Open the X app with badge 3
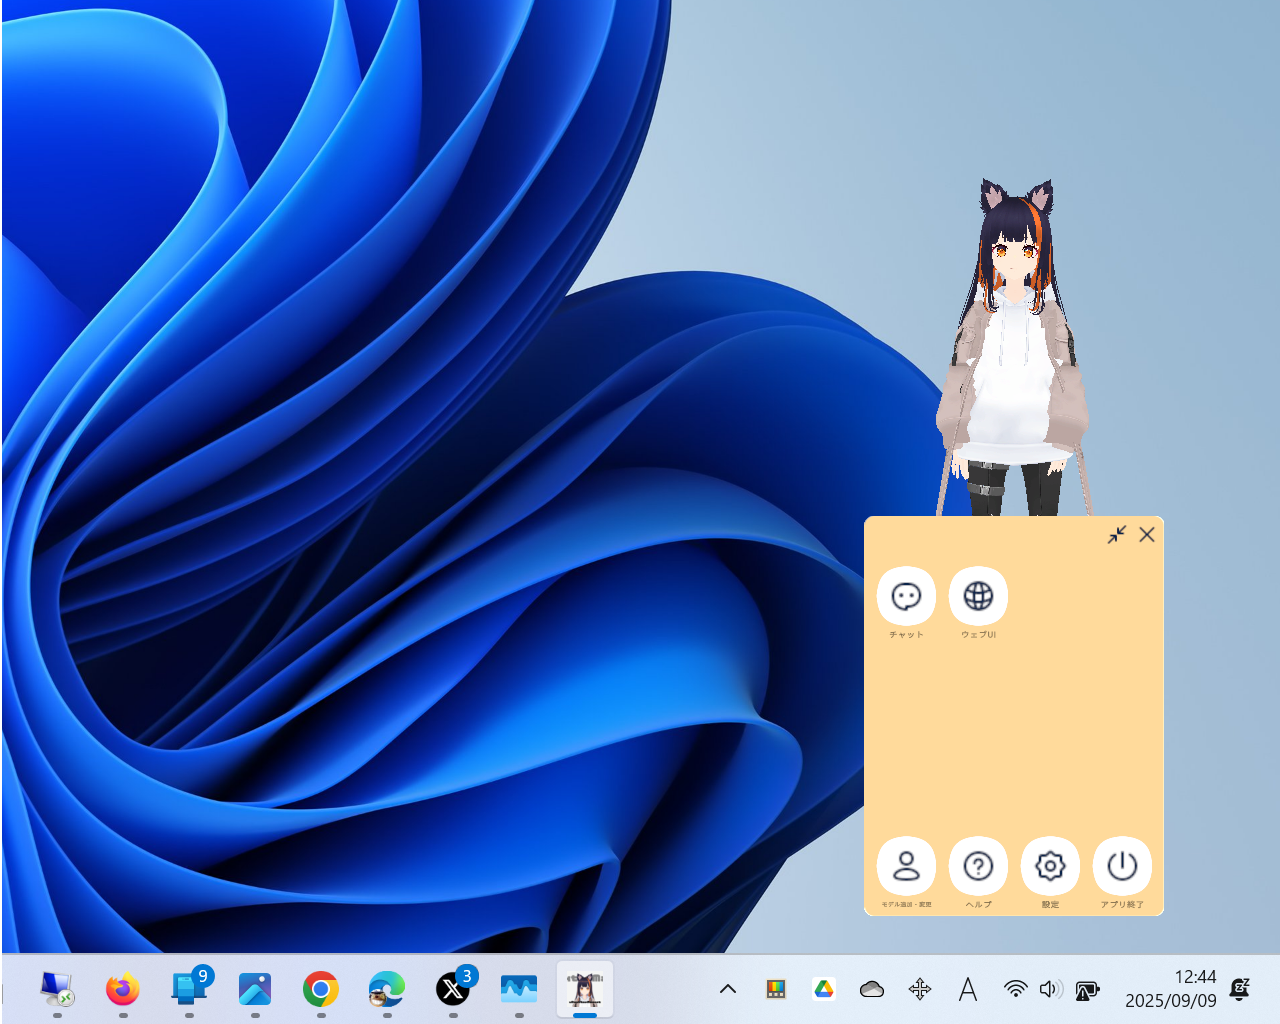Viewport: 1280px width, 1024px height. click(x=453, y=989)
